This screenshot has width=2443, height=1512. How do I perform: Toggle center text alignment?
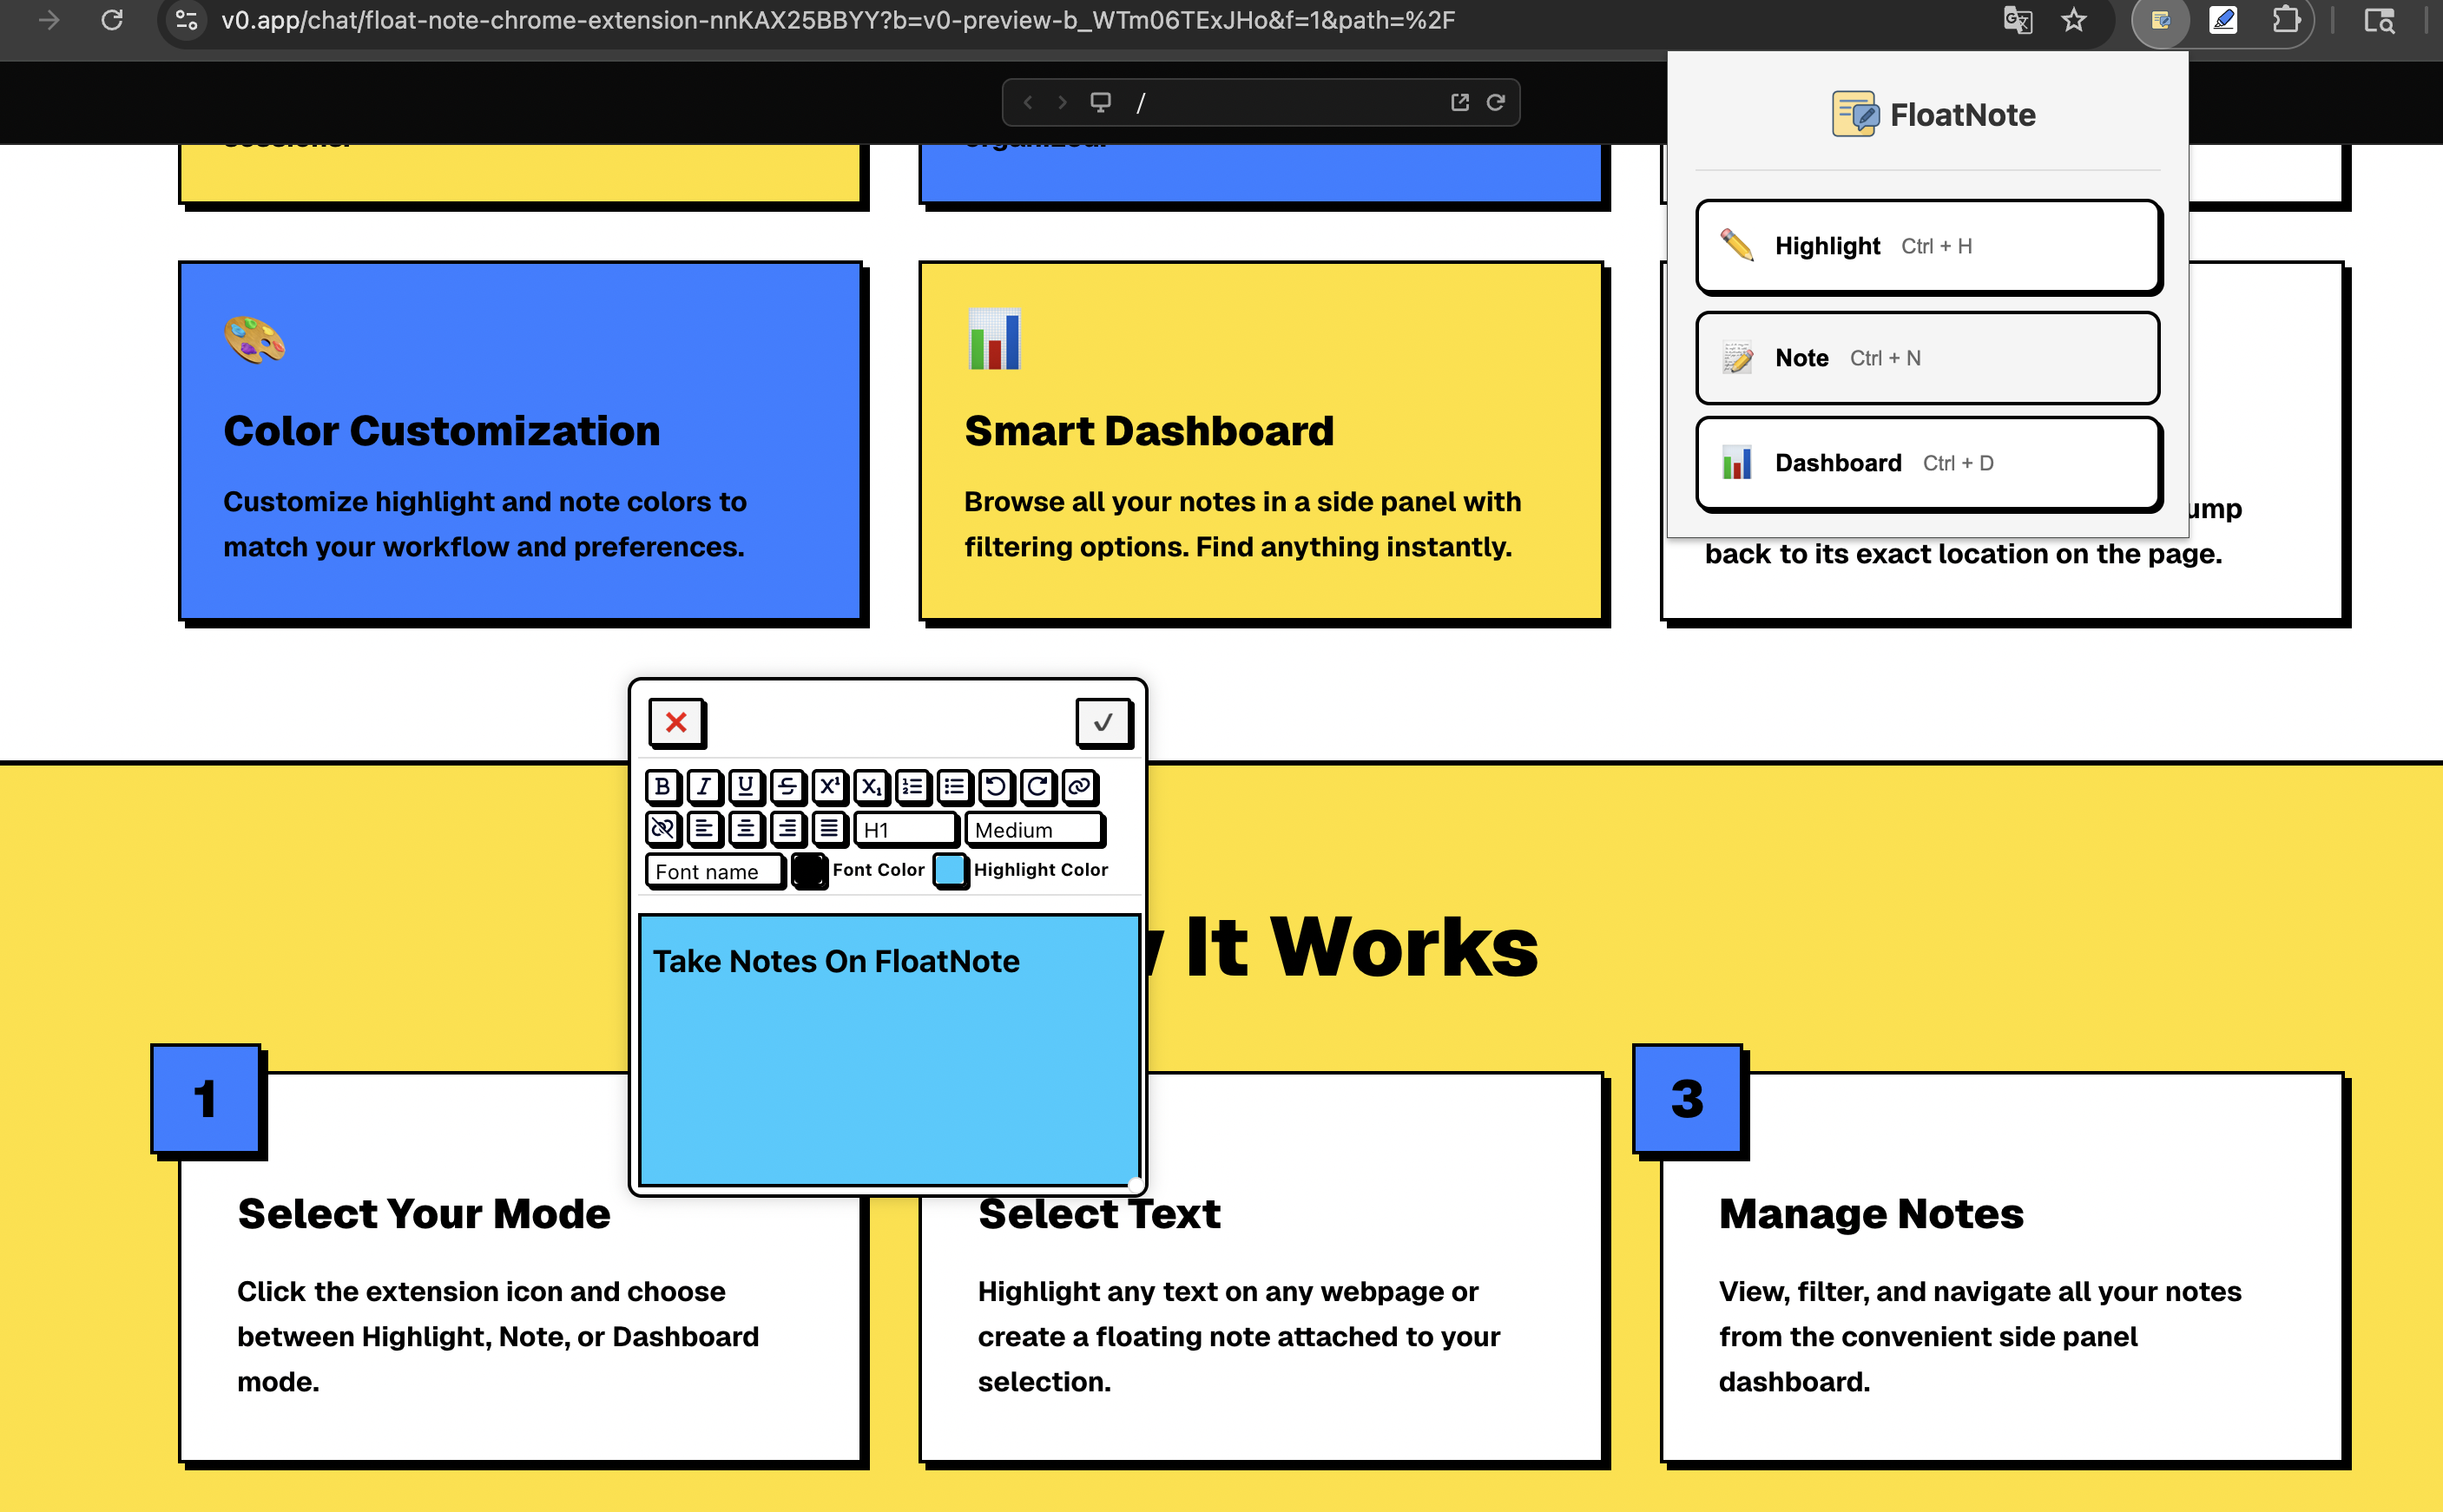[745, 829]
